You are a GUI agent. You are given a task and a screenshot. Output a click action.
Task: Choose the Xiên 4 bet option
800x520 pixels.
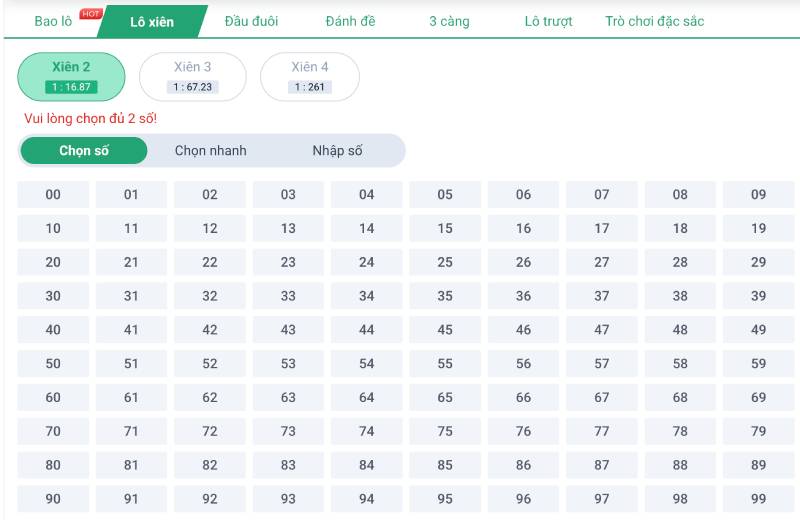310,76
